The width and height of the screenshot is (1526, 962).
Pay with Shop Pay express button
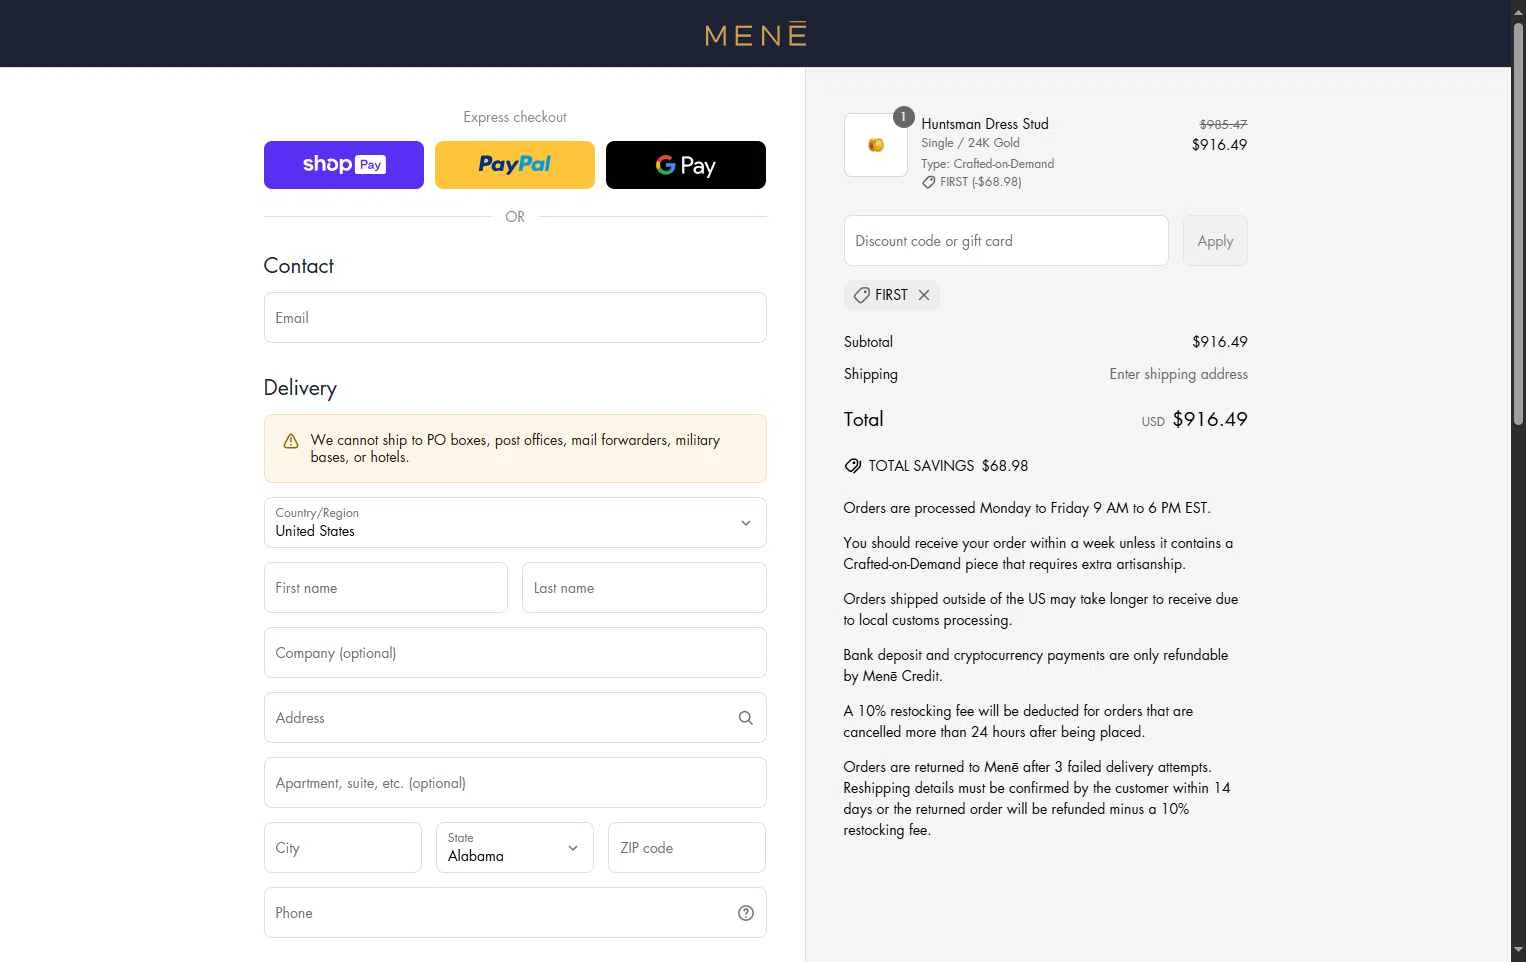(x=344, y=165)
